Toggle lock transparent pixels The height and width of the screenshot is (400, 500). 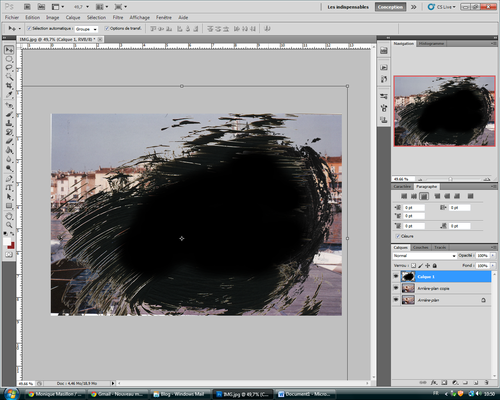coord(413,266)
